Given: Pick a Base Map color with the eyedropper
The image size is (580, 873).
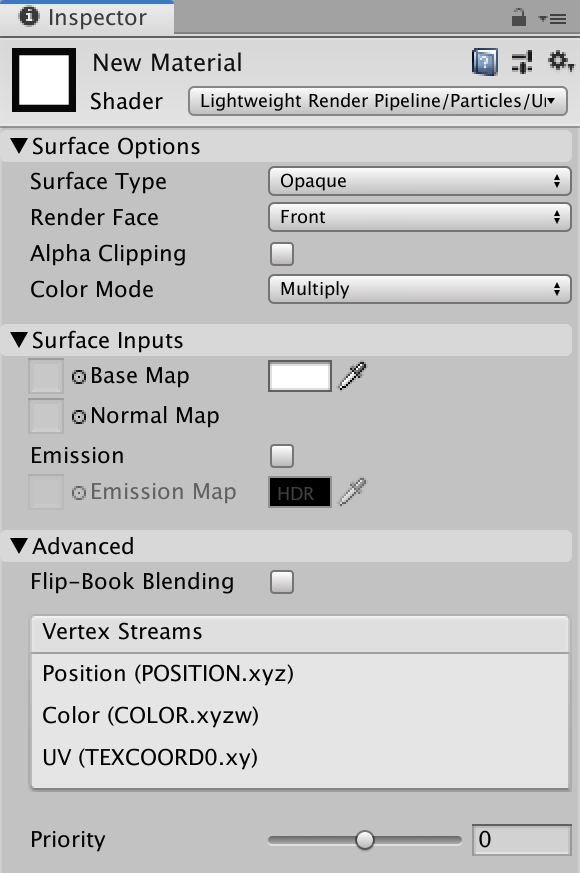Looking at the screenshot, I should pyautogui.click(x=350, y=375).
